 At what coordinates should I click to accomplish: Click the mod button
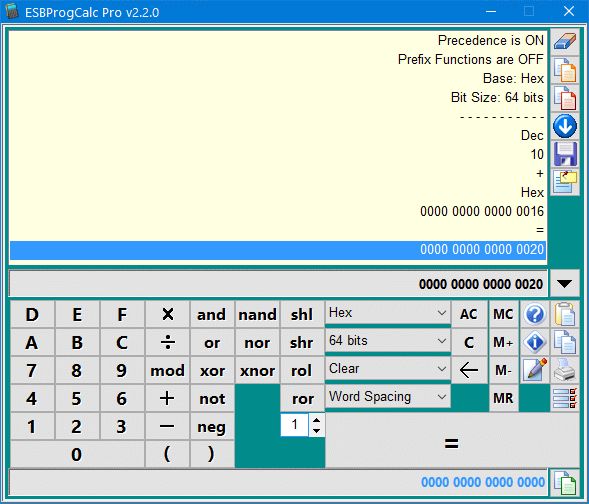(x=167, y=370)
